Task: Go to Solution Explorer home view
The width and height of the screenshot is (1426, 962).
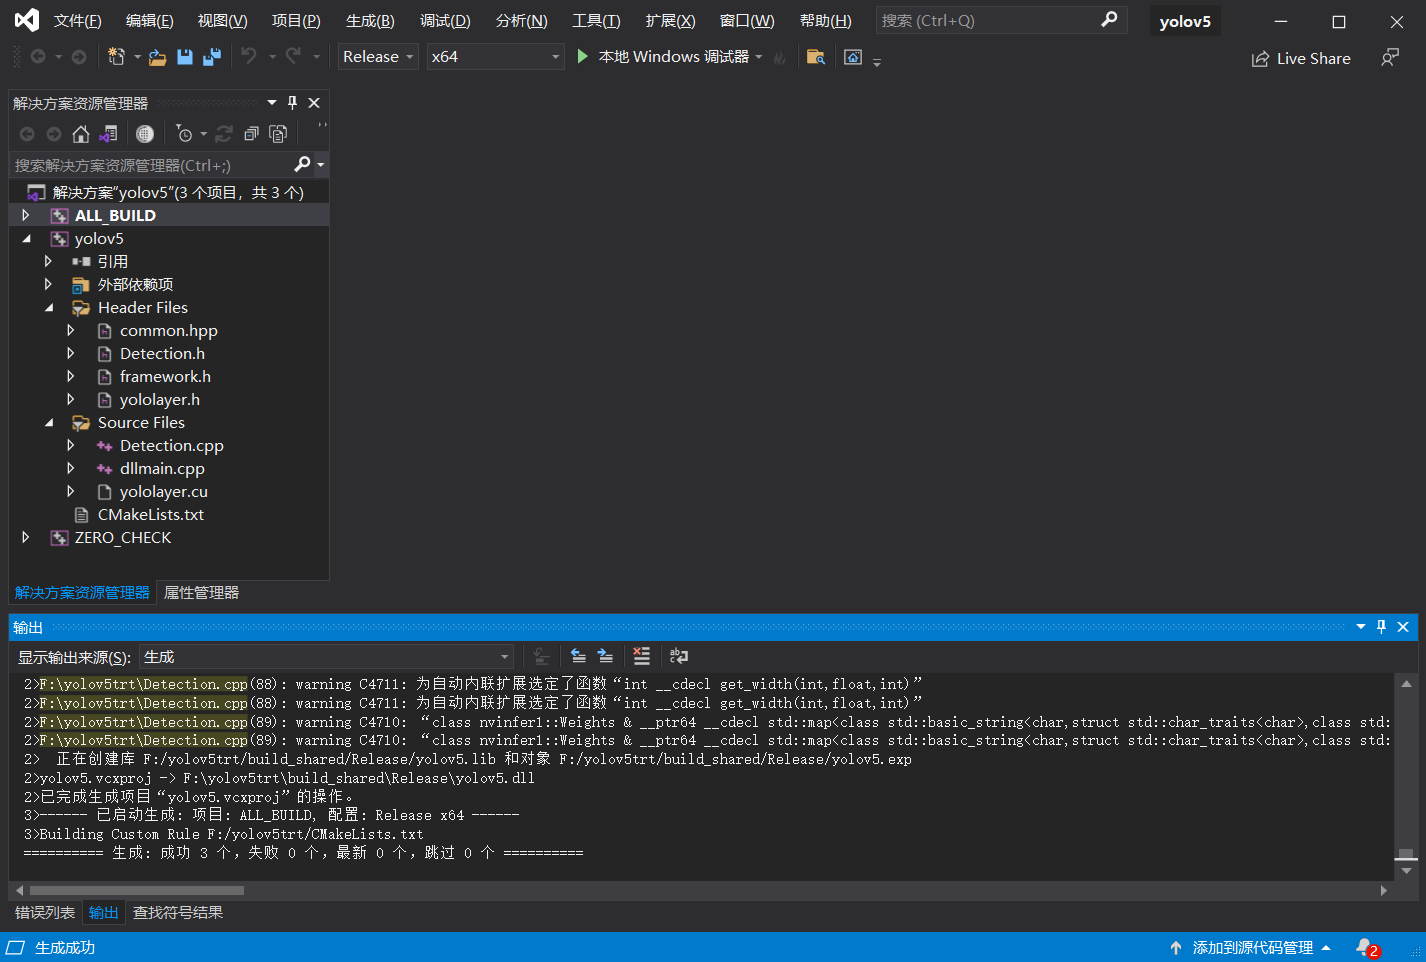Action: click(x=81, y=134)
